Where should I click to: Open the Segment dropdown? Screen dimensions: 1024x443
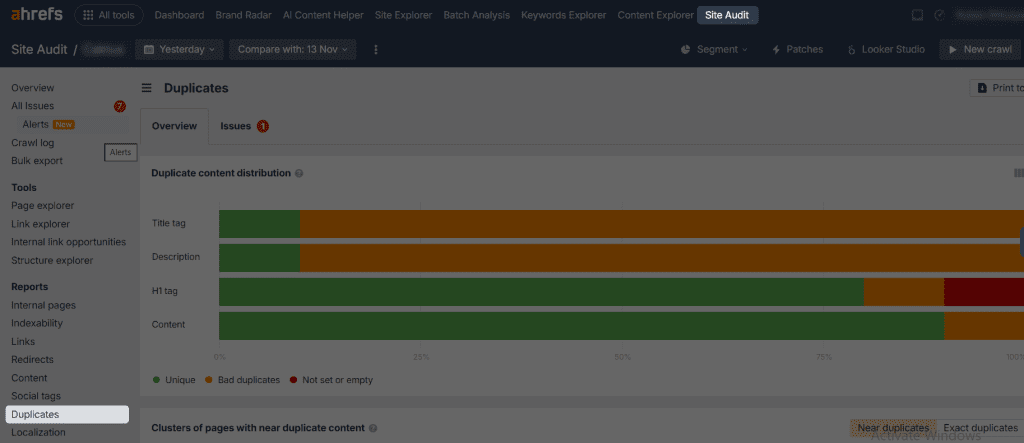pyautogui.click(x=714, y=50)
